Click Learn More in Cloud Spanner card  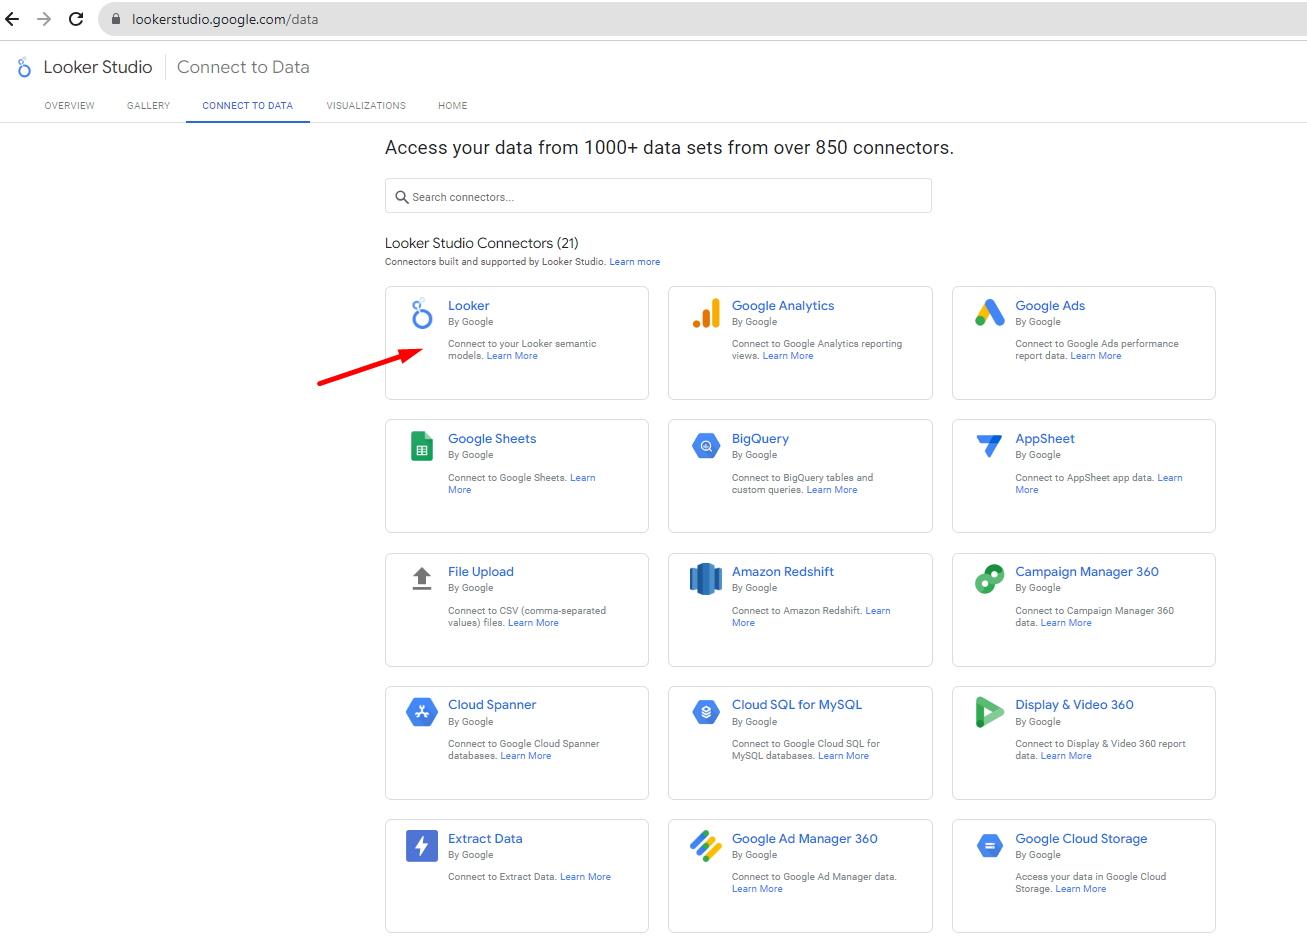(526, 756)
